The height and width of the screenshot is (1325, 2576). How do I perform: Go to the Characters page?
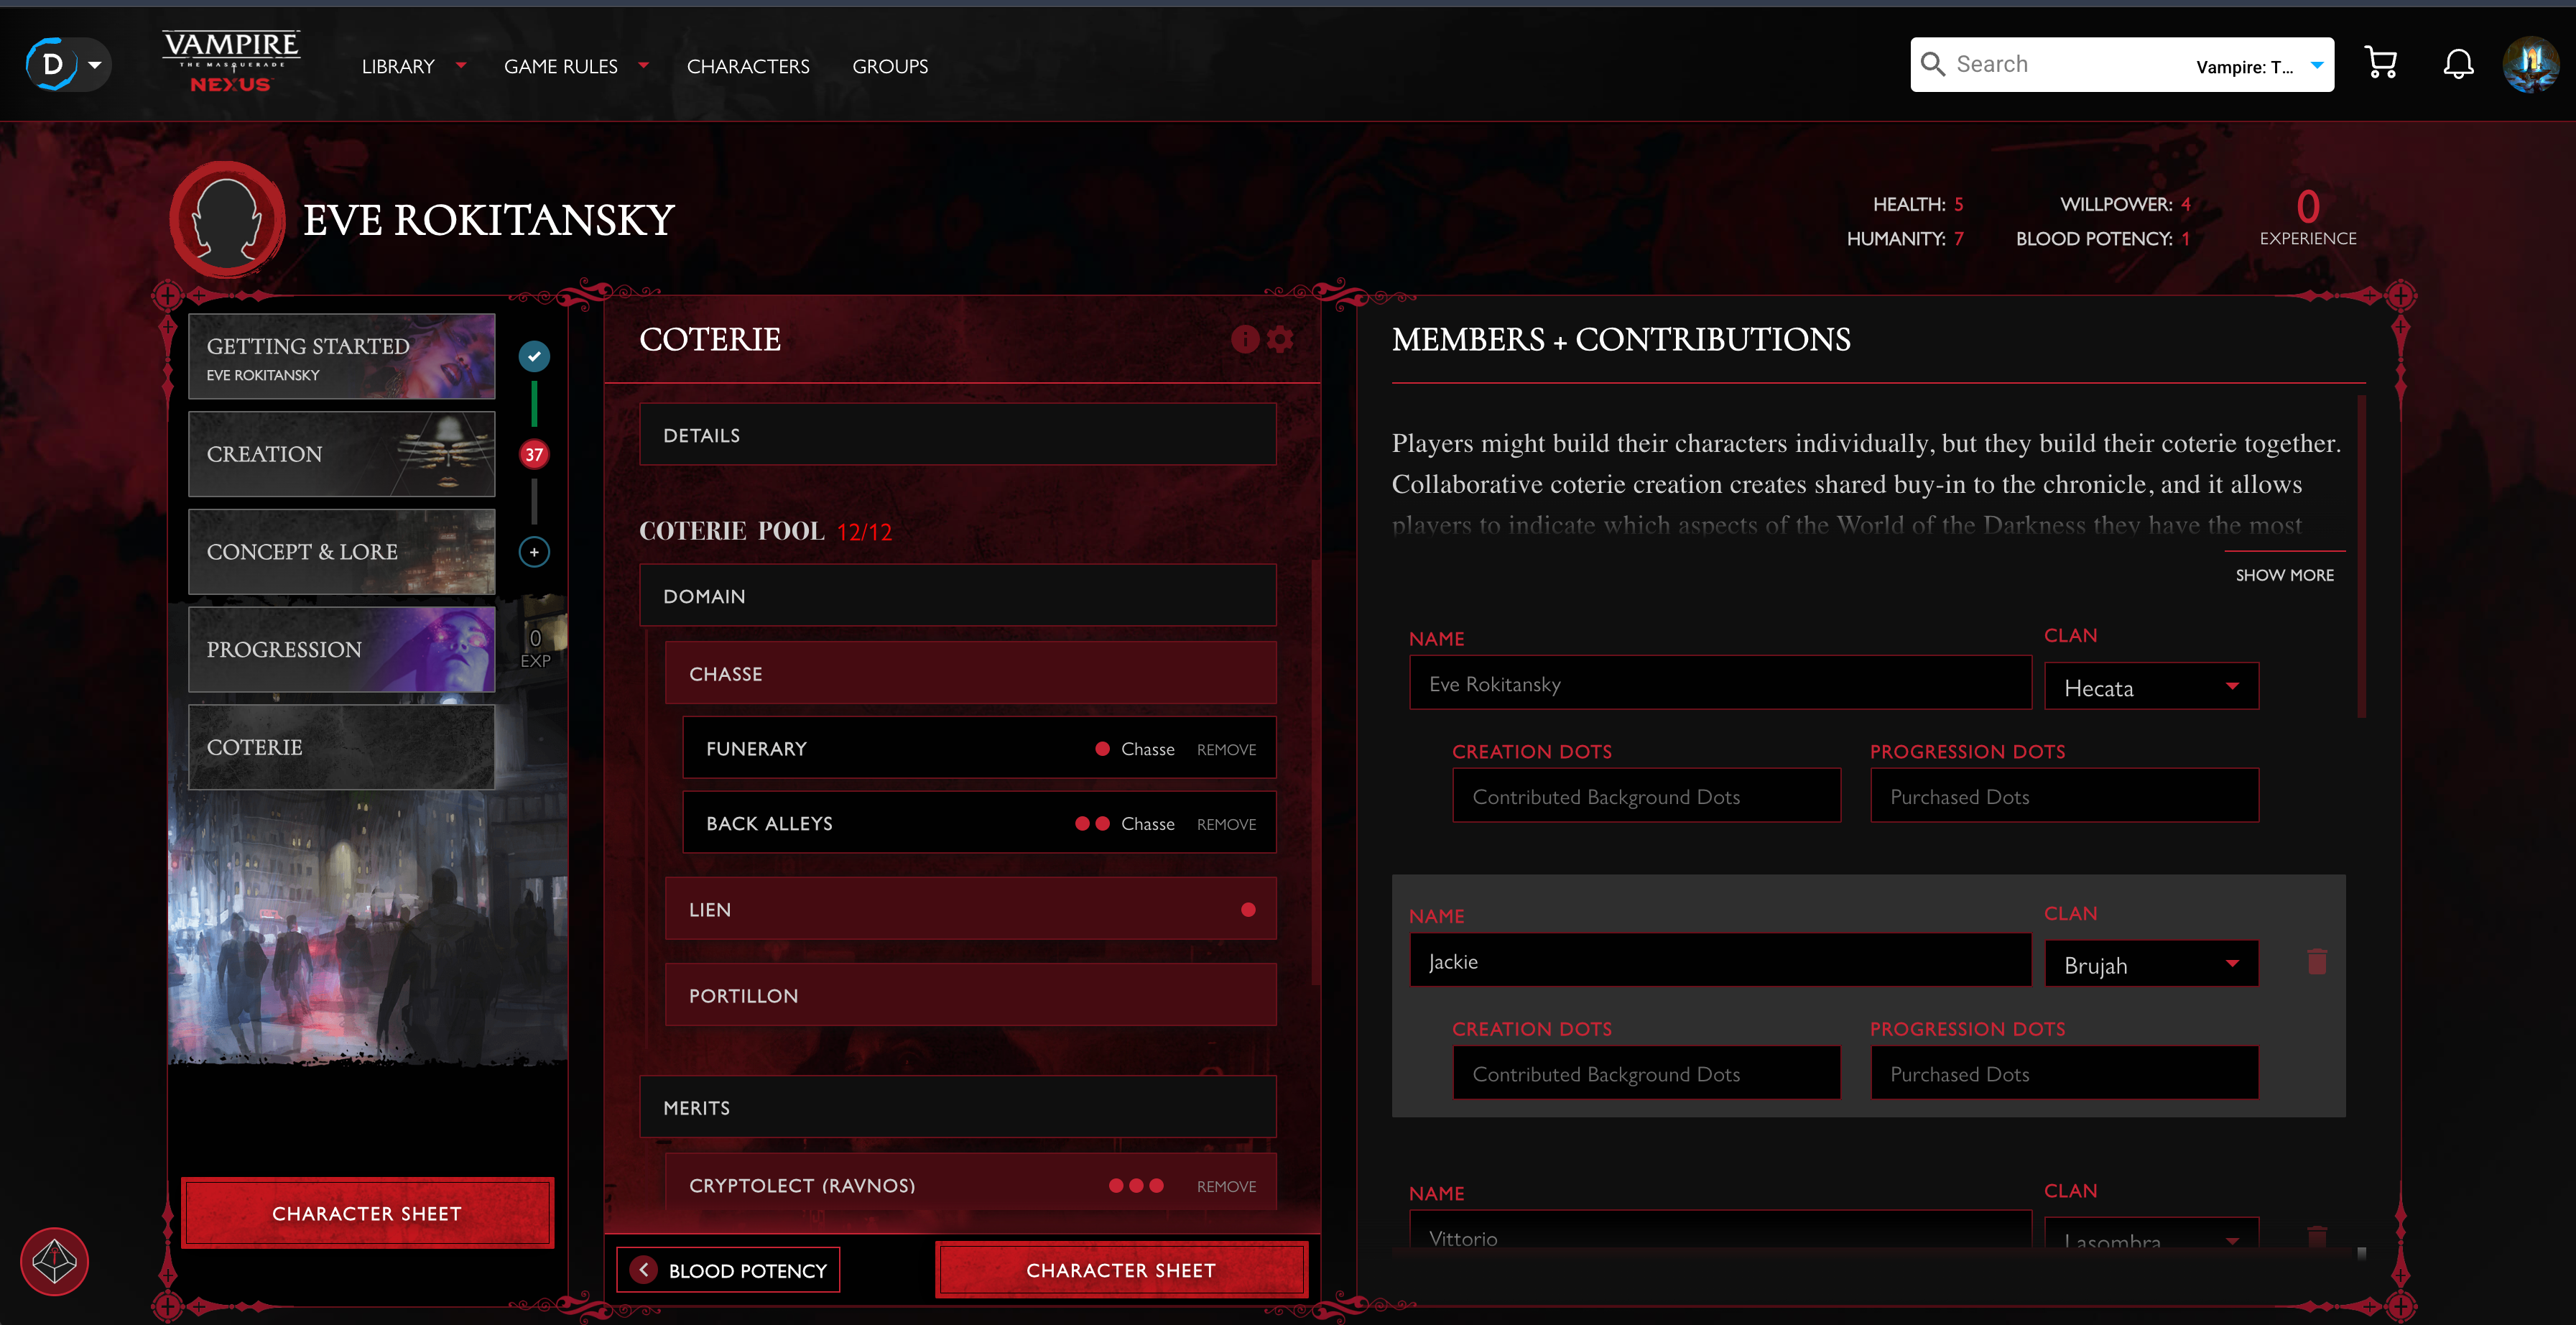click(747, 66)
